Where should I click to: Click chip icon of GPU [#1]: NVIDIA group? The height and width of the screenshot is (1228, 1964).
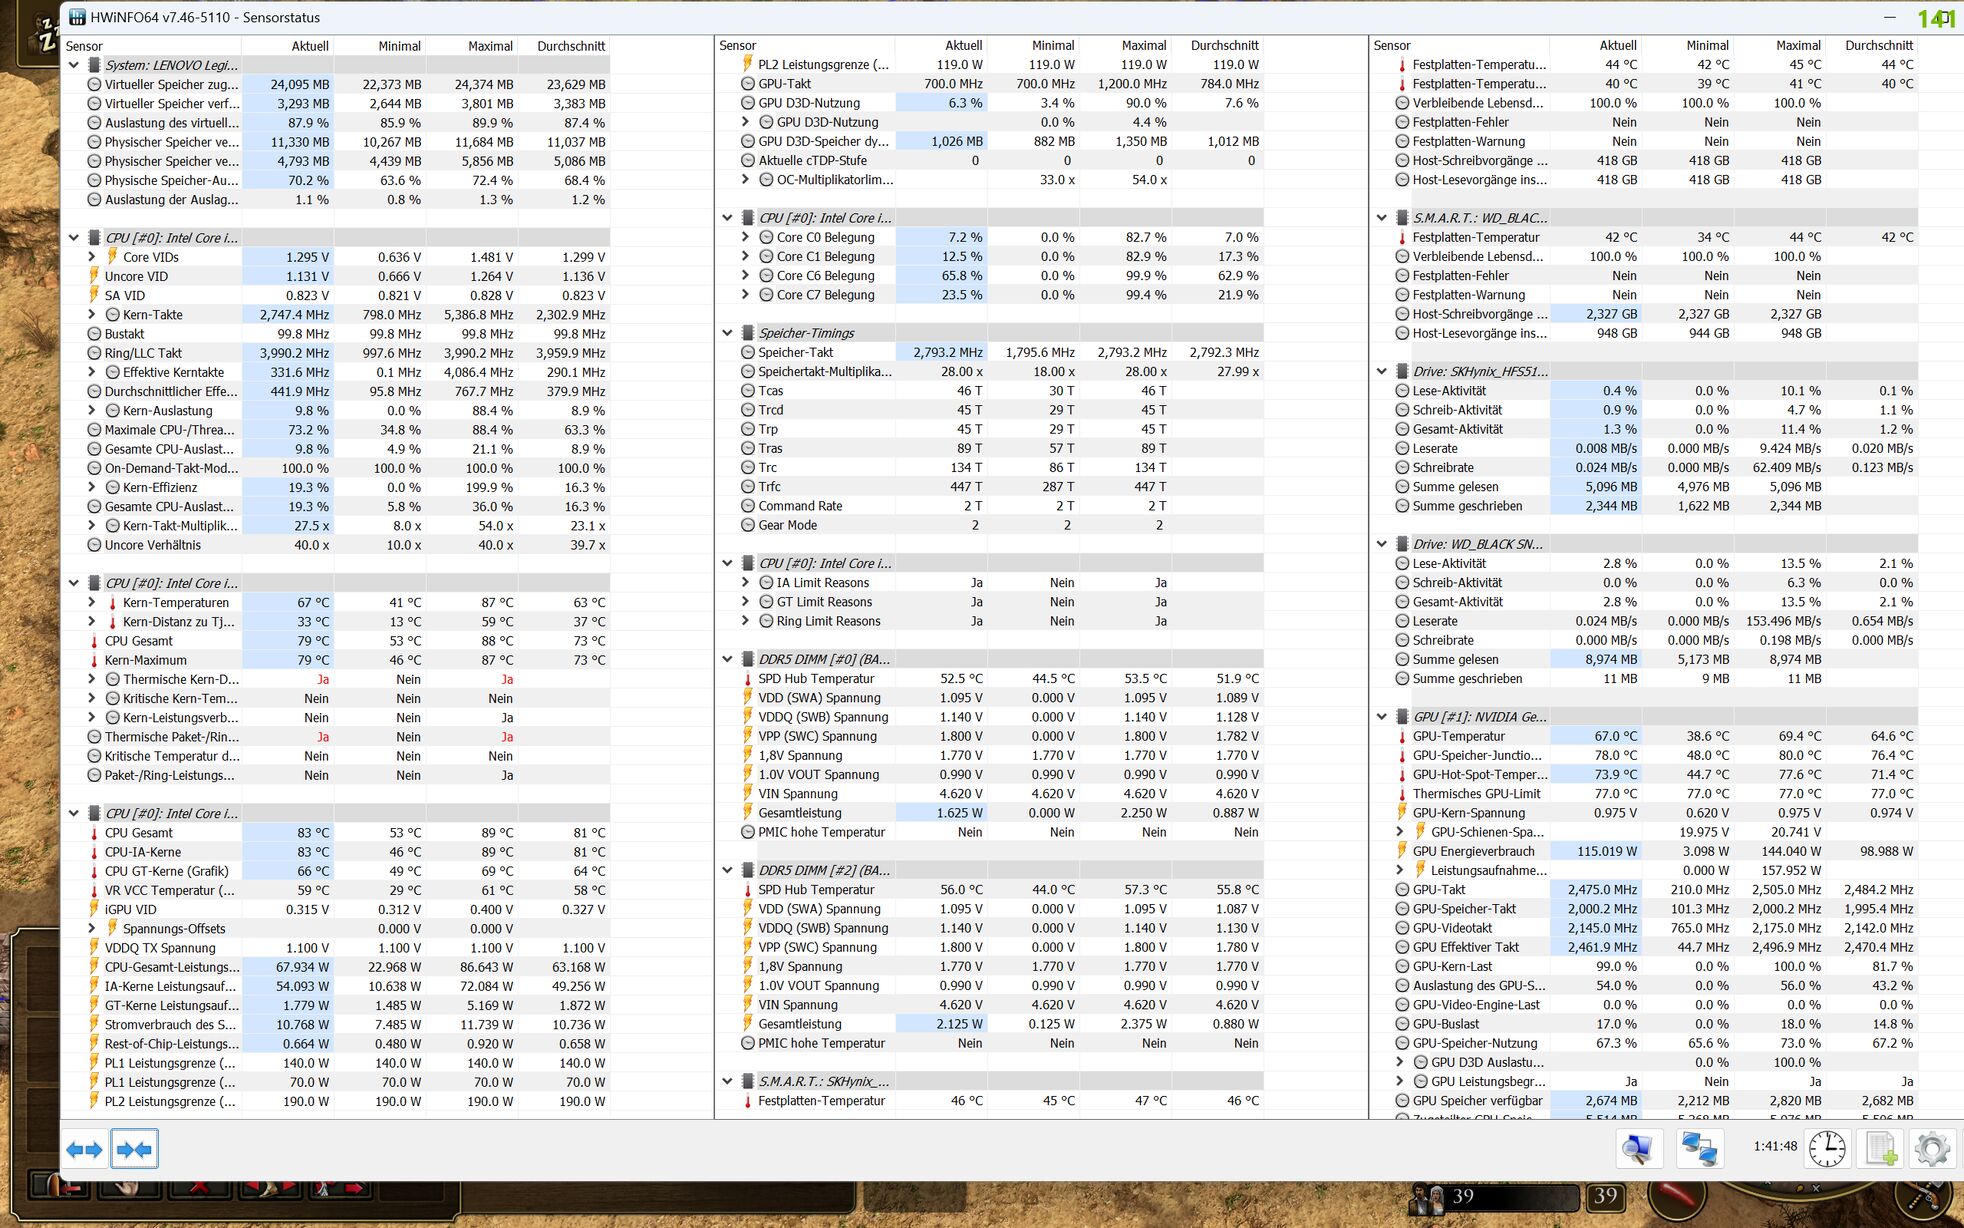(x=1402, y=717)
